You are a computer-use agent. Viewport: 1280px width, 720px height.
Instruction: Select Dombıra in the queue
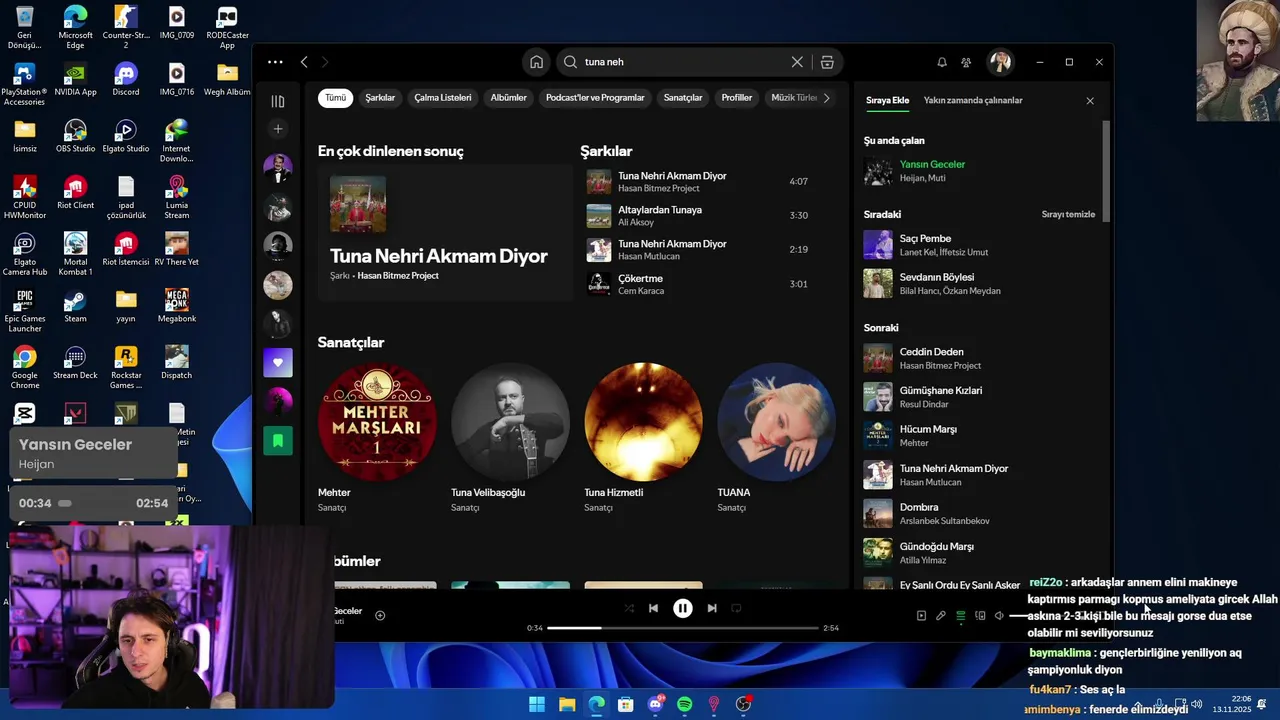[x=980, y=514]
